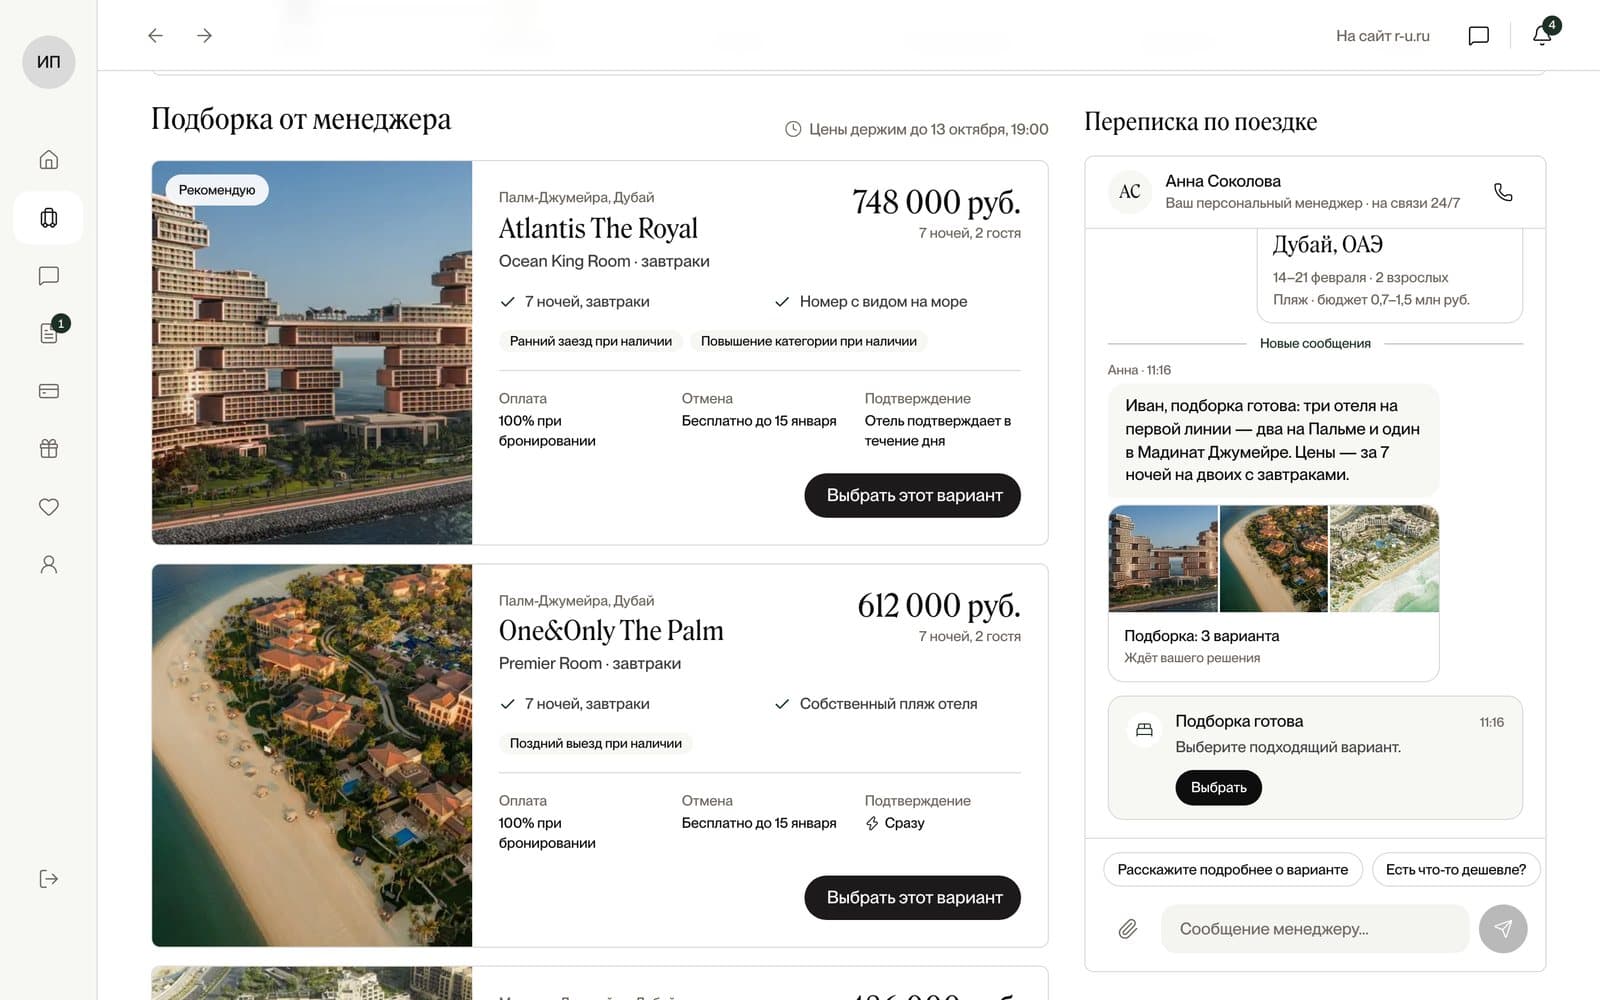Open the second chat thumbnail of beach resort

[x=1273, y=559]
